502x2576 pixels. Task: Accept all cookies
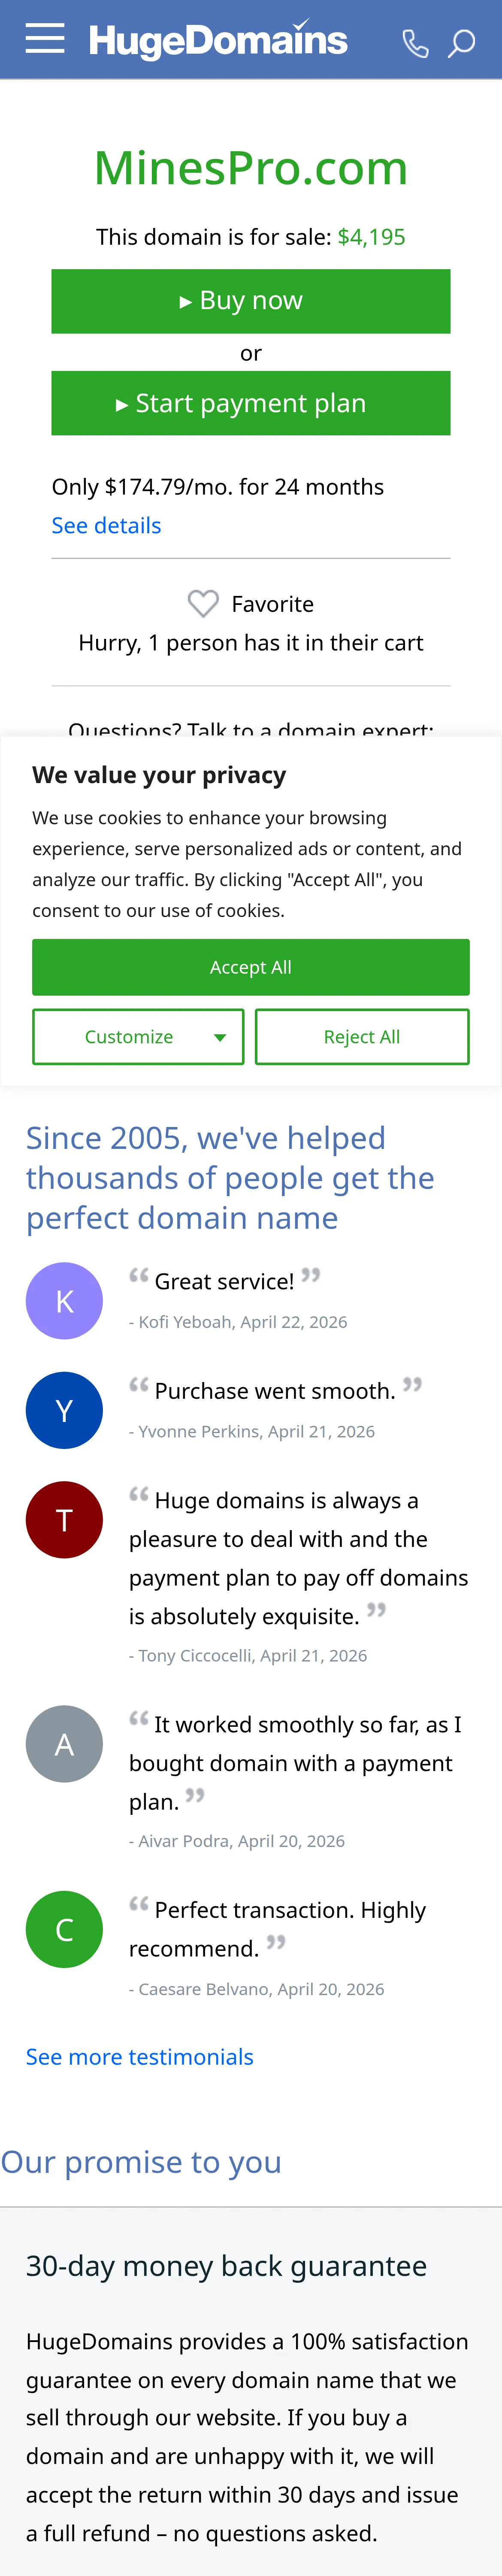point(251,966)
